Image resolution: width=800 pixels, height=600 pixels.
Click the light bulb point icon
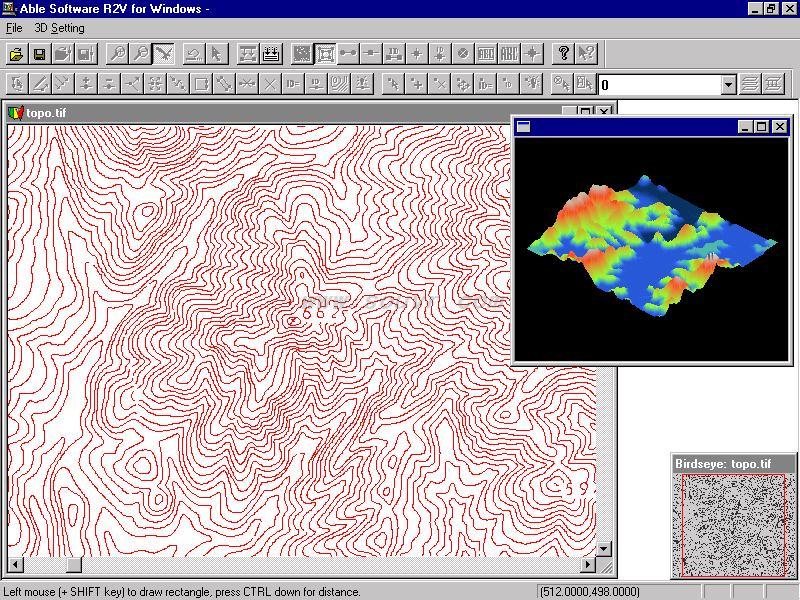[x=531, y=84]
